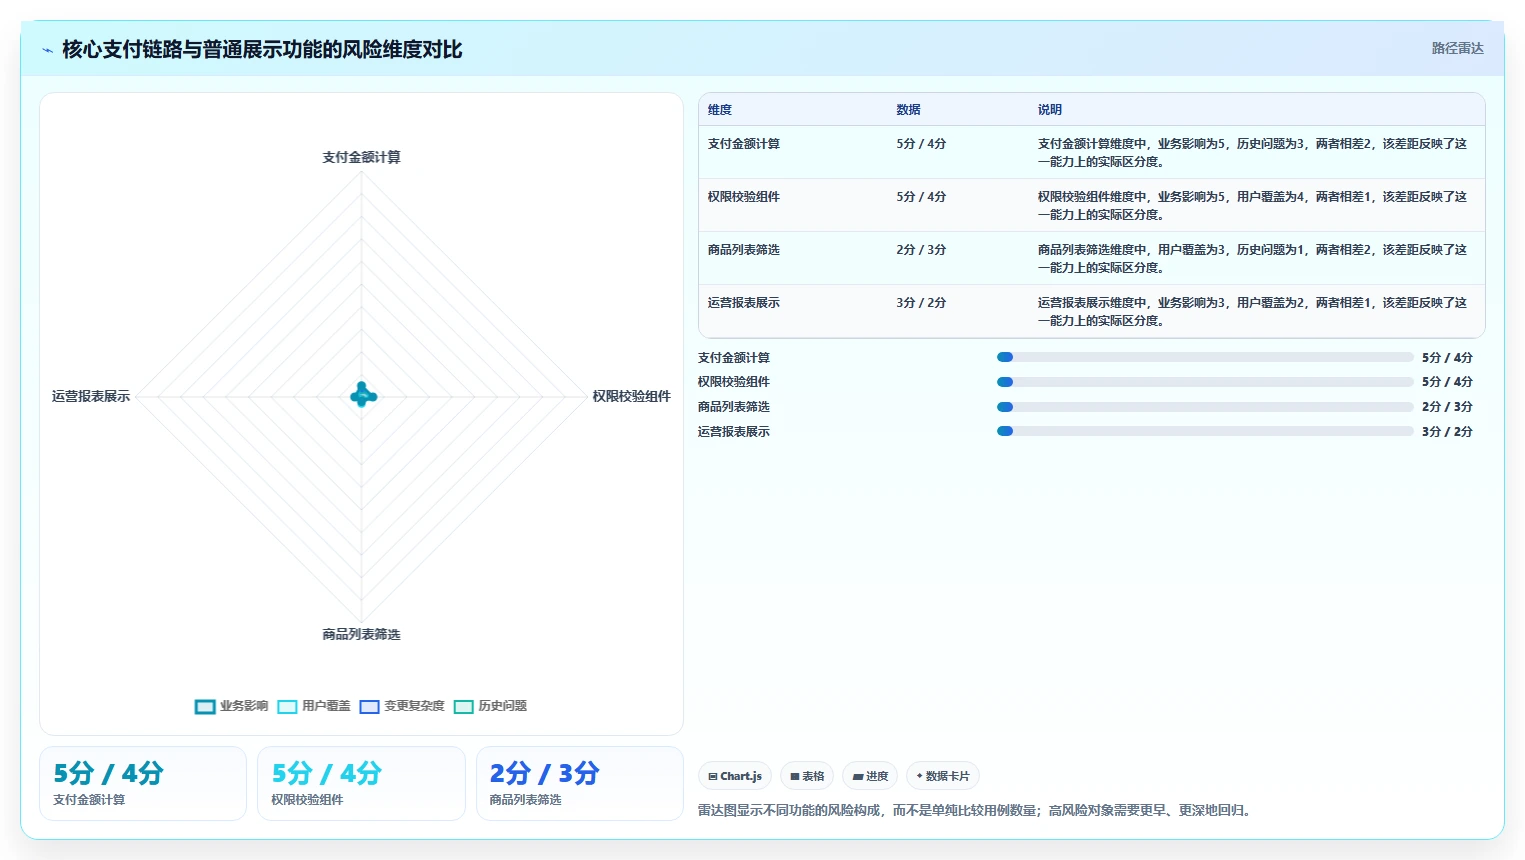Image resolution: width=1525 pixels, height=860 pixels.
Task: Click the 路径雷达 label in the header
Action: click(x=1457, y=48)
